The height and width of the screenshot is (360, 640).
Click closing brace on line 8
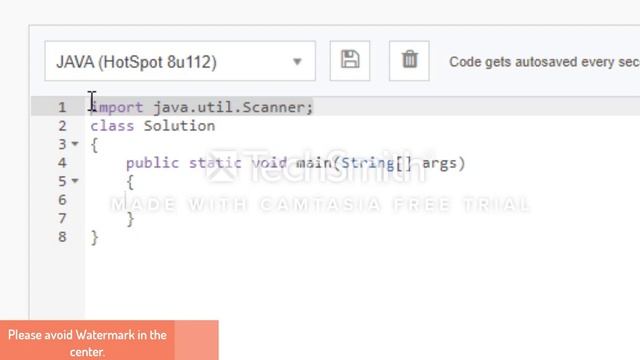94,237
